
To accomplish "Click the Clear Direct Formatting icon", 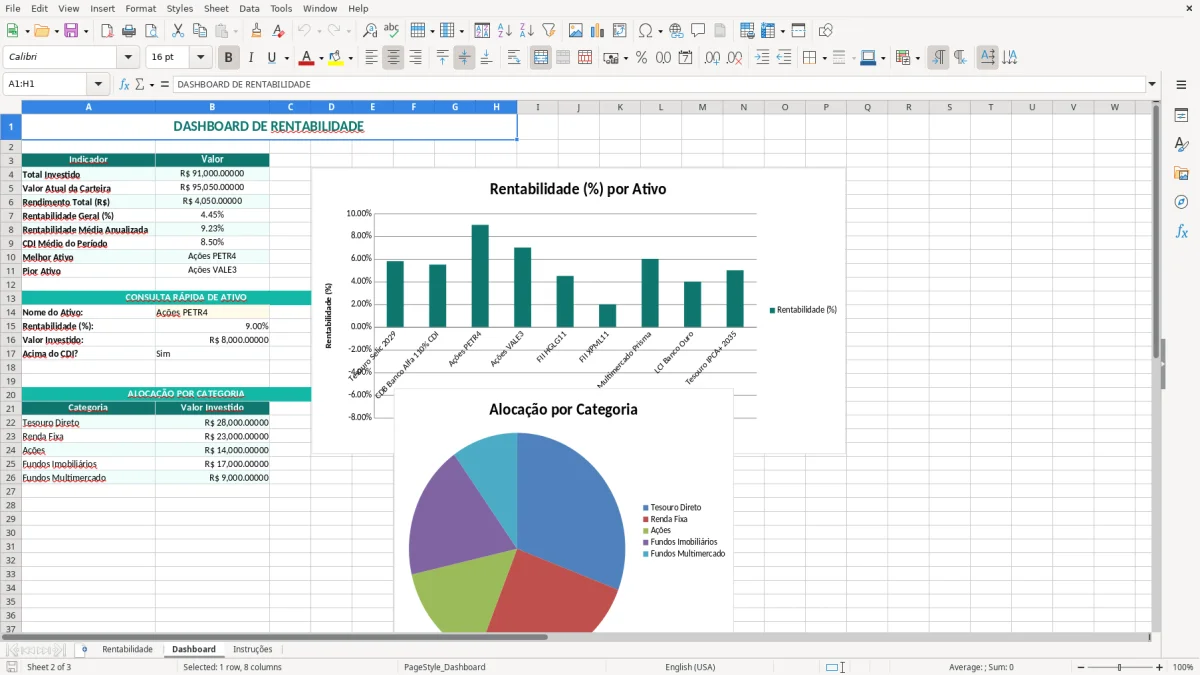I will pyautogui.click(x=279, y=31).
